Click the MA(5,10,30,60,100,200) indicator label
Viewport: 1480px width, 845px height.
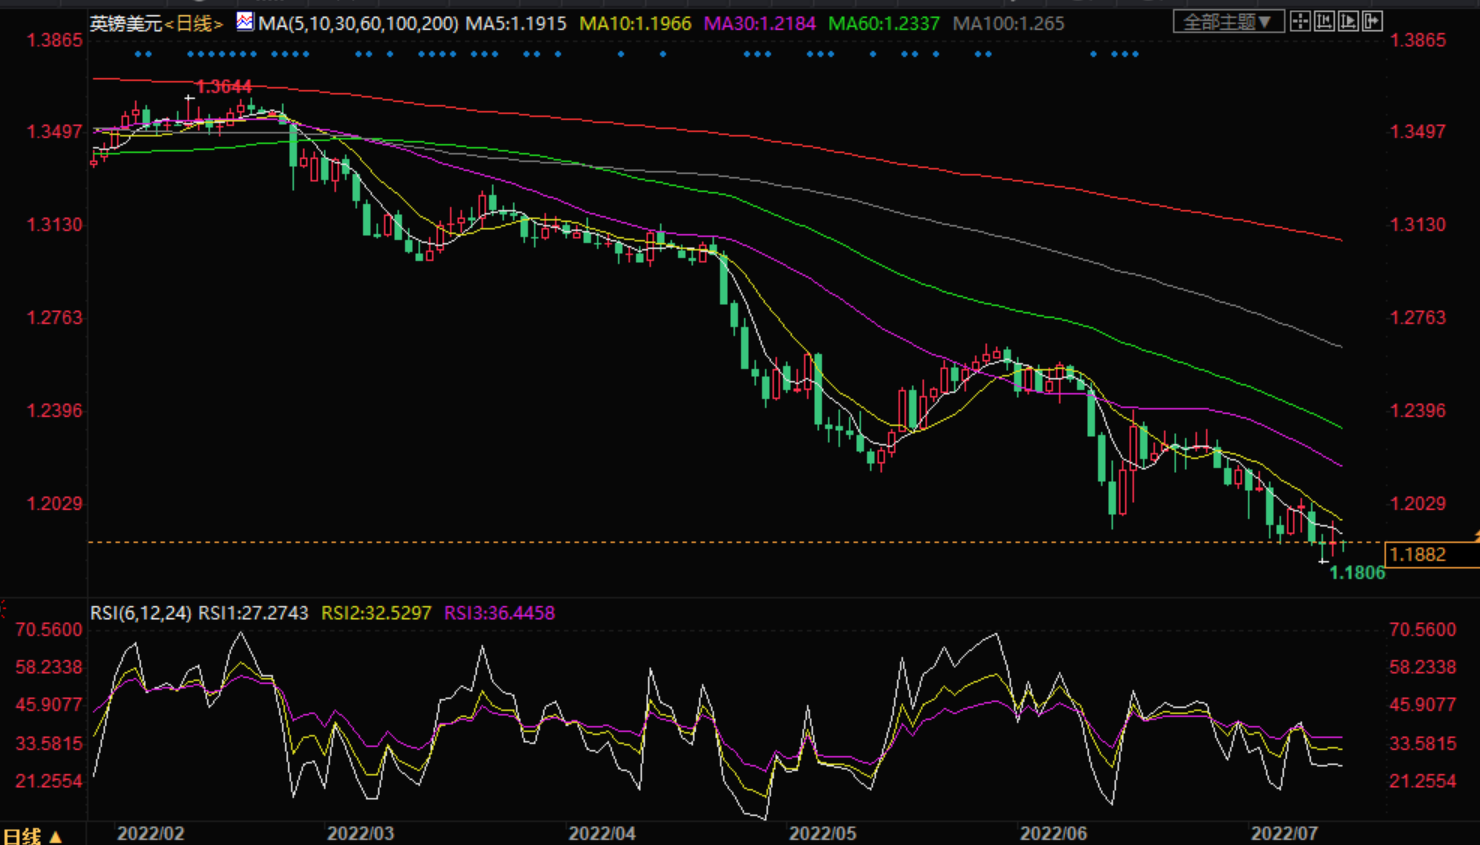(358, 23)
